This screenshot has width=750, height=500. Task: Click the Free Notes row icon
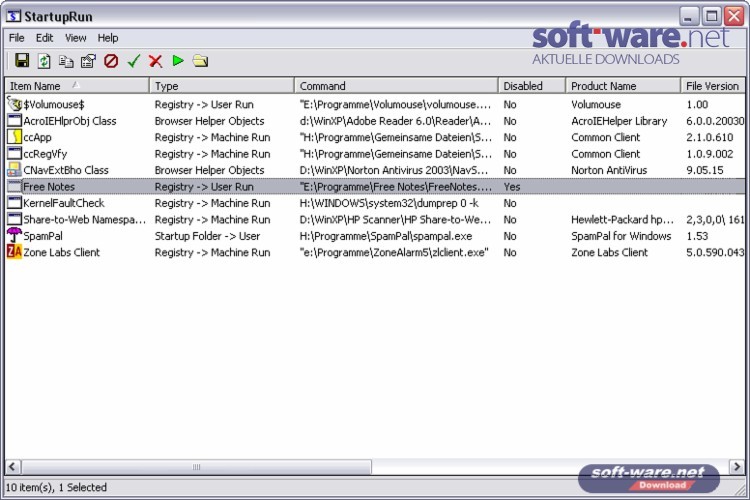pos(14,187)
